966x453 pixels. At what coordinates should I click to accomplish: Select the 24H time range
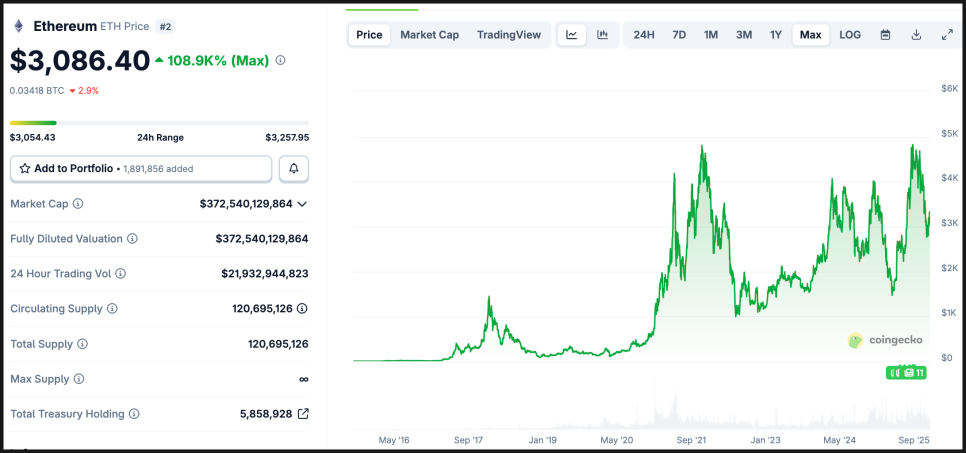click(x=644, y=35)
